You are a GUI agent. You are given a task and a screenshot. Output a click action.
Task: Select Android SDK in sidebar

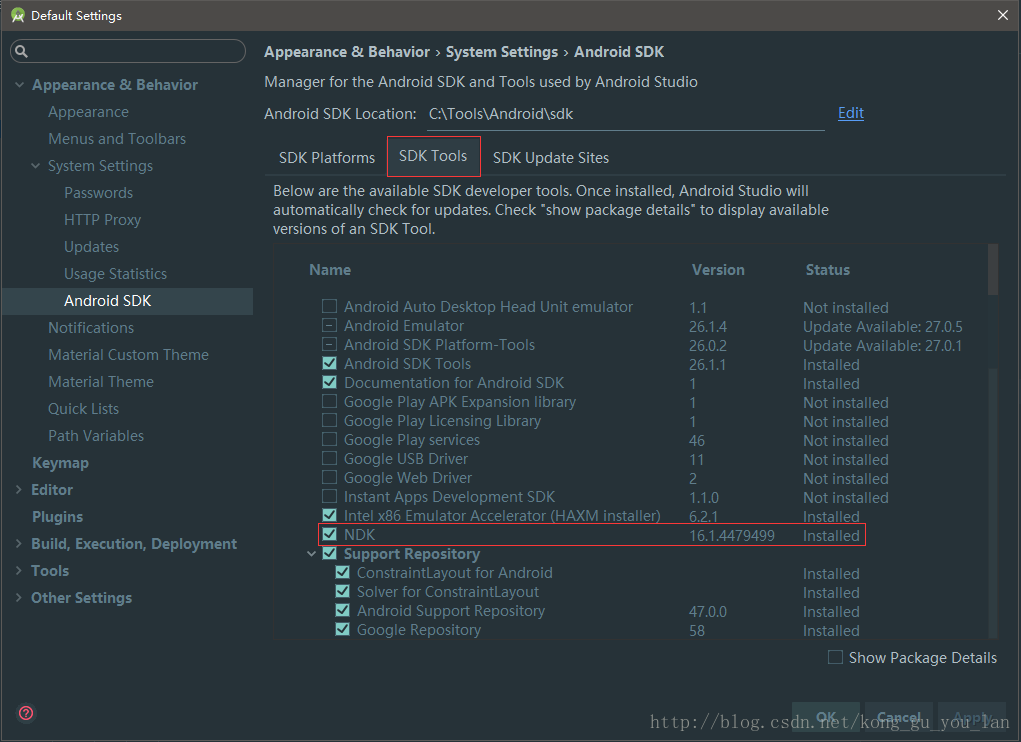pos(128,301)
